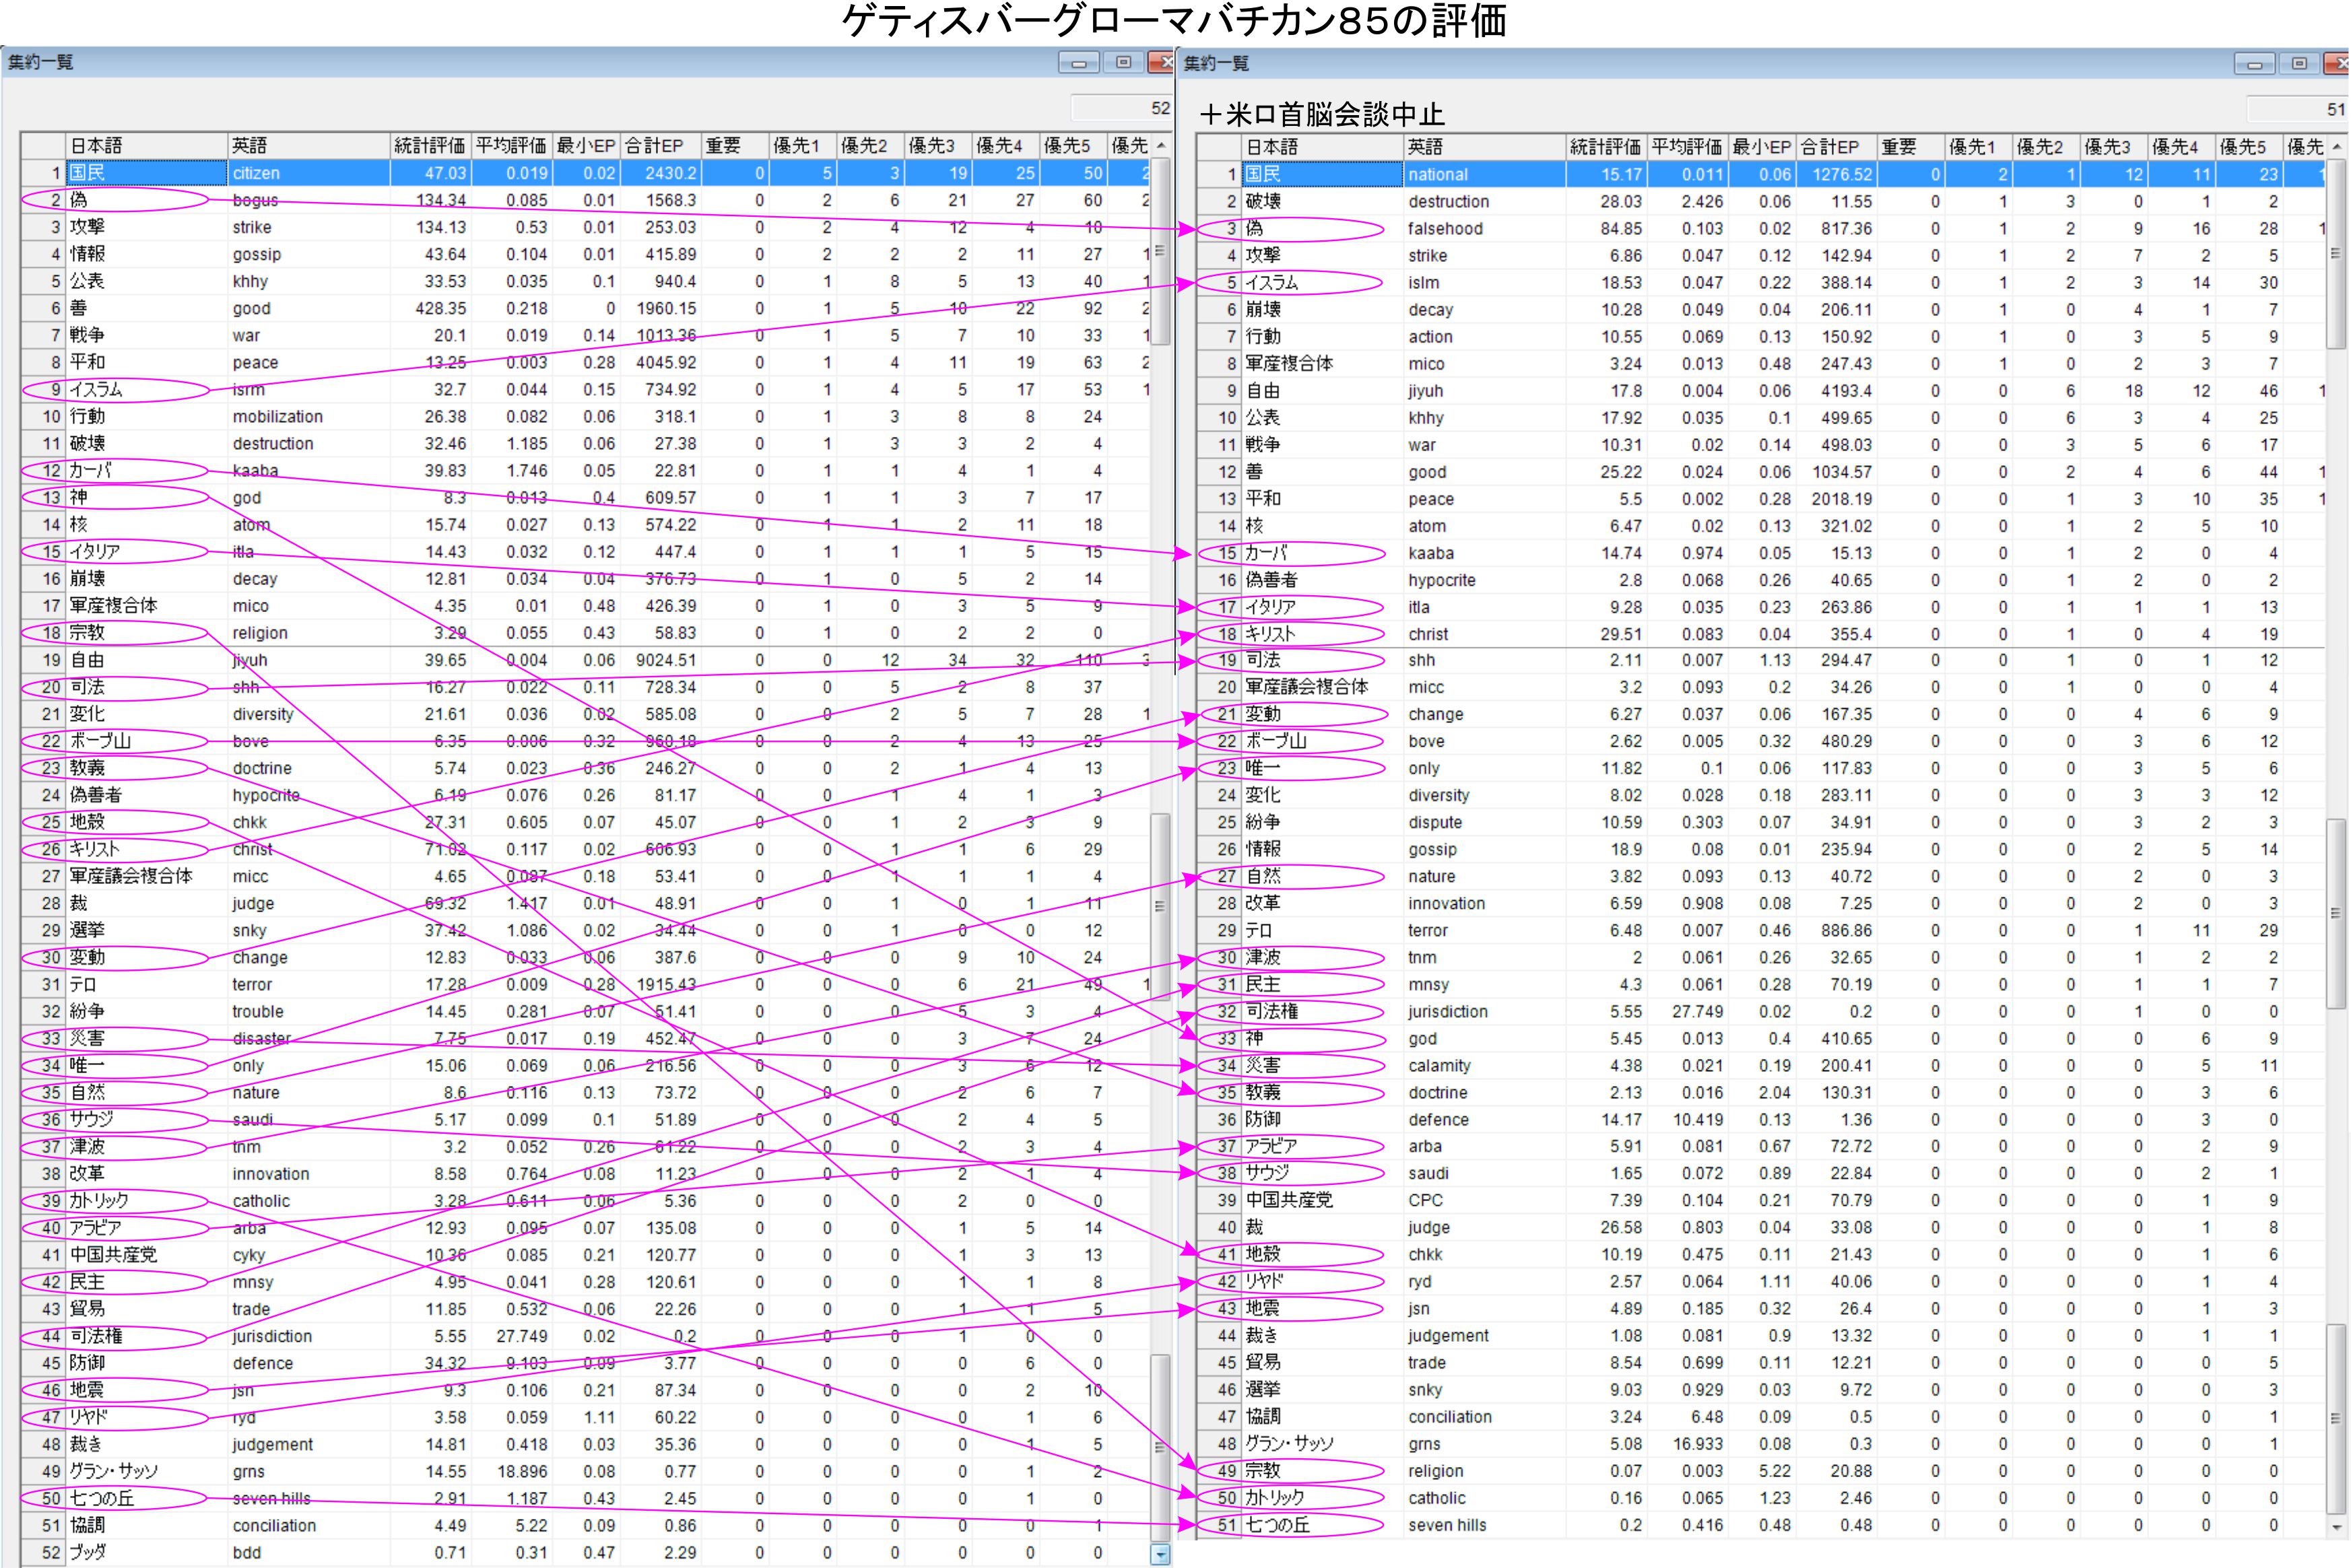The height and width of the screenshot is (1568, 2351).
Task: Minimize the left 集約一覧 window
Action: pos(1078,63)
